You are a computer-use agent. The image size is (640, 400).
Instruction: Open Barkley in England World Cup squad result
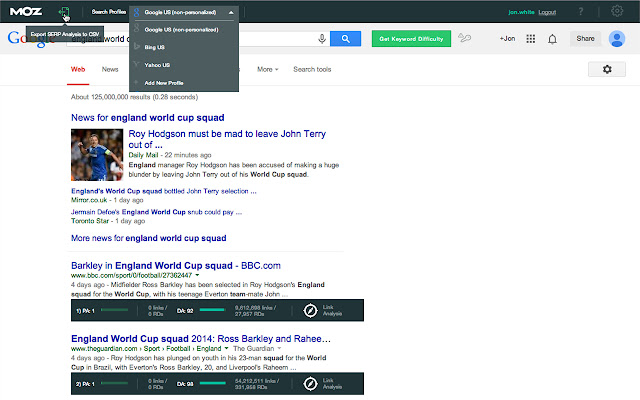tap(175, 265)
